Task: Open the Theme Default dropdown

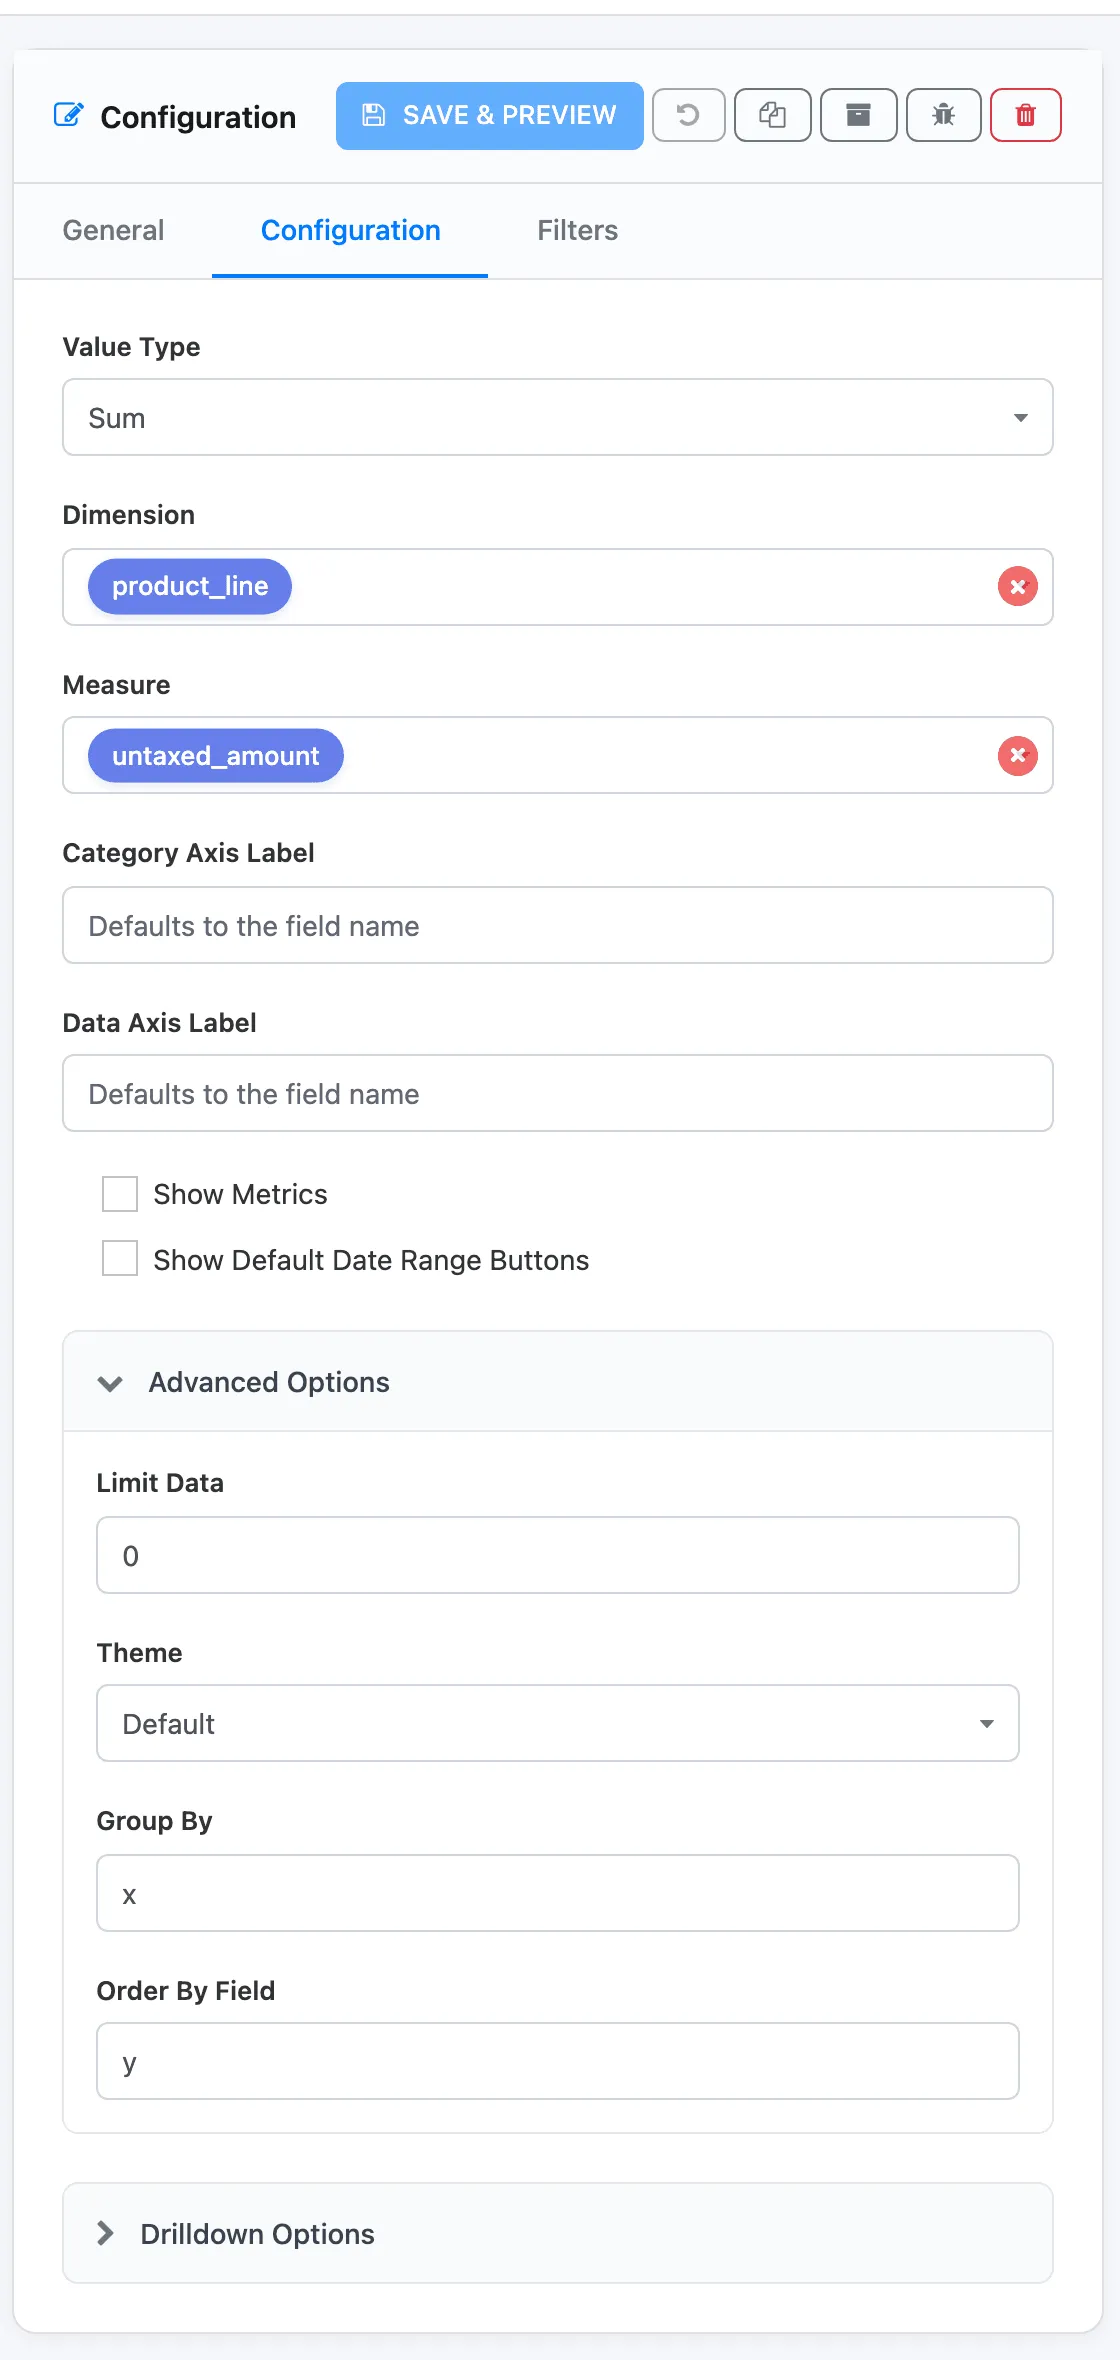Action: point(558,1723)
